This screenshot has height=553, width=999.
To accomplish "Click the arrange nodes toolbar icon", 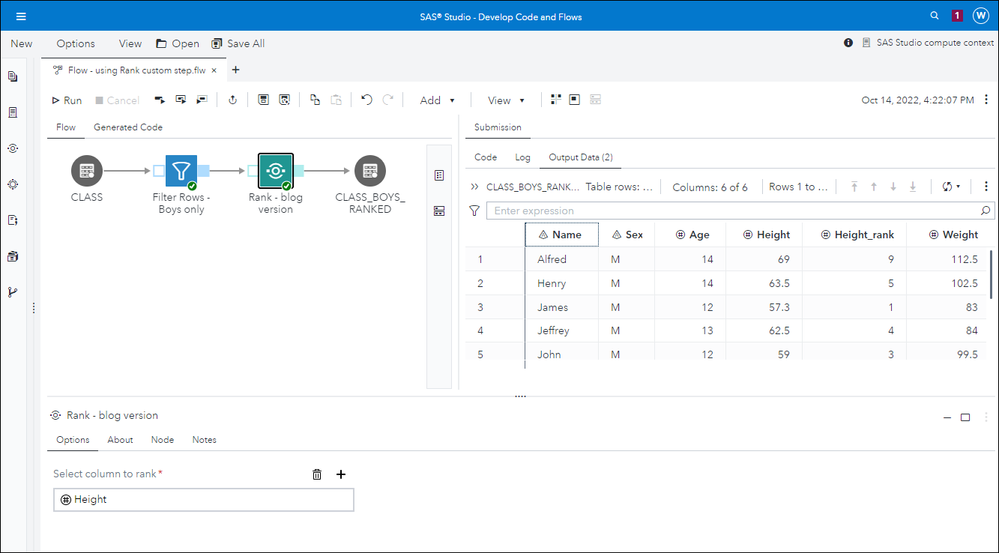I will 556,99.
